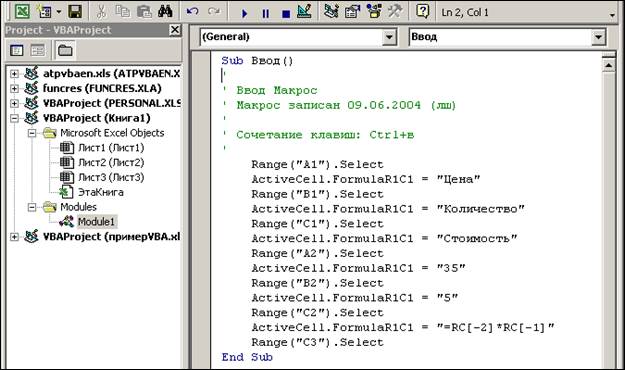The height and width of the screenshot is (370, 625).
Task: Run the macro with the Play button
Action: pos(244,13)
